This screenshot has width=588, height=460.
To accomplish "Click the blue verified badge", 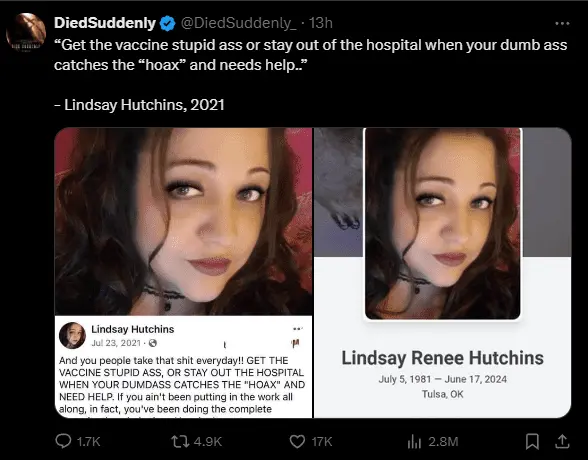I will [167, 23].
